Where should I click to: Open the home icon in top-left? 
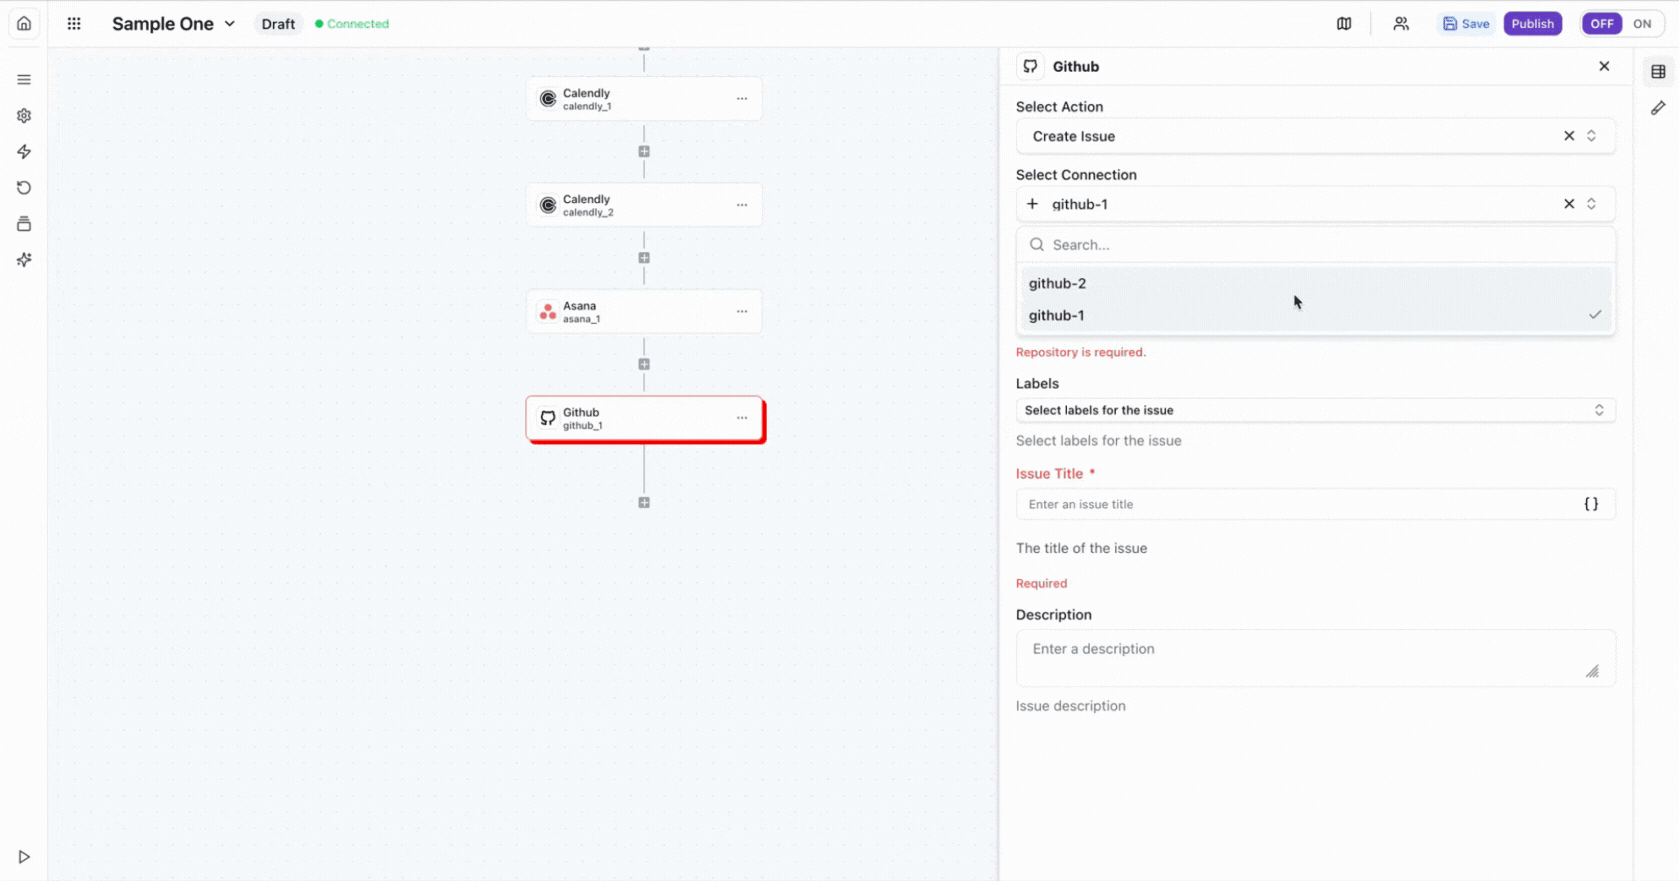tap(24, 23)
